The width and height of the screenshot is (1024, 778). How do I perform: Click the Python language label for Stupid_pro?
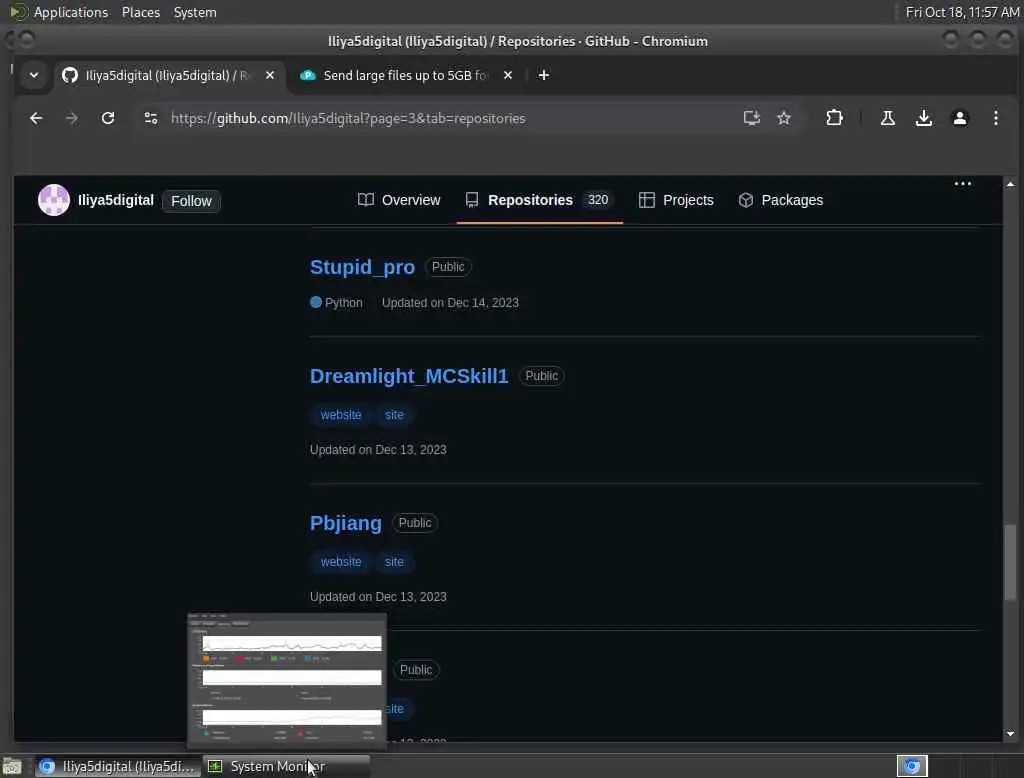336,302
